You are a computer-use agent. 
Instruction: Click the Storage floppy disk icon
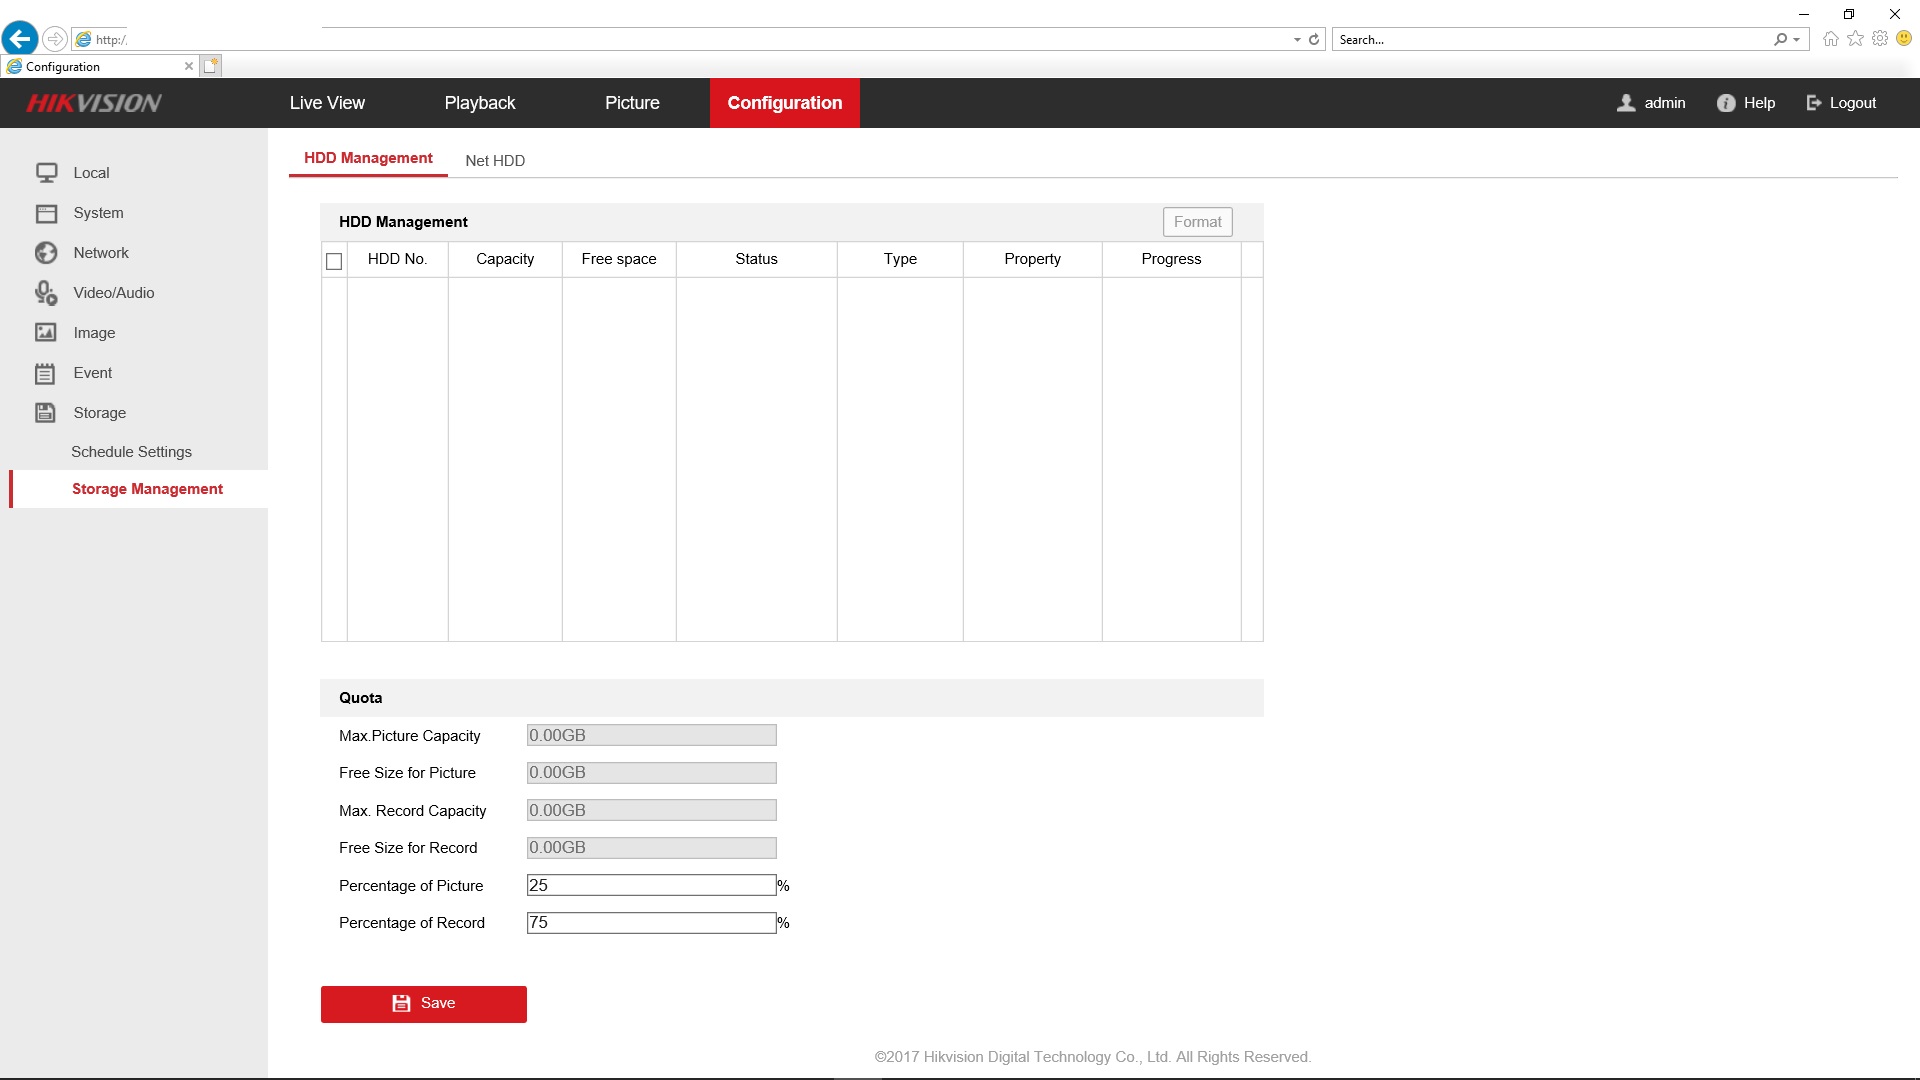46,412
